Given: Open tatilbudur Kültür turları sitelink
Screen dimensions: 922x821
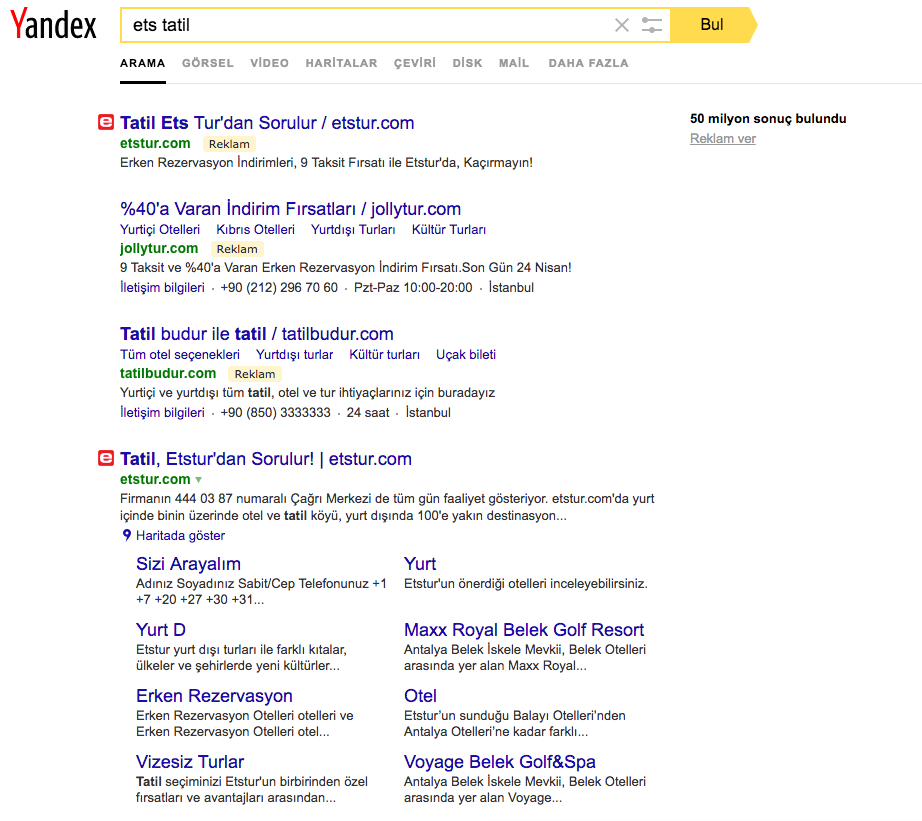Looking at the screenshot, I should (385, 355).
